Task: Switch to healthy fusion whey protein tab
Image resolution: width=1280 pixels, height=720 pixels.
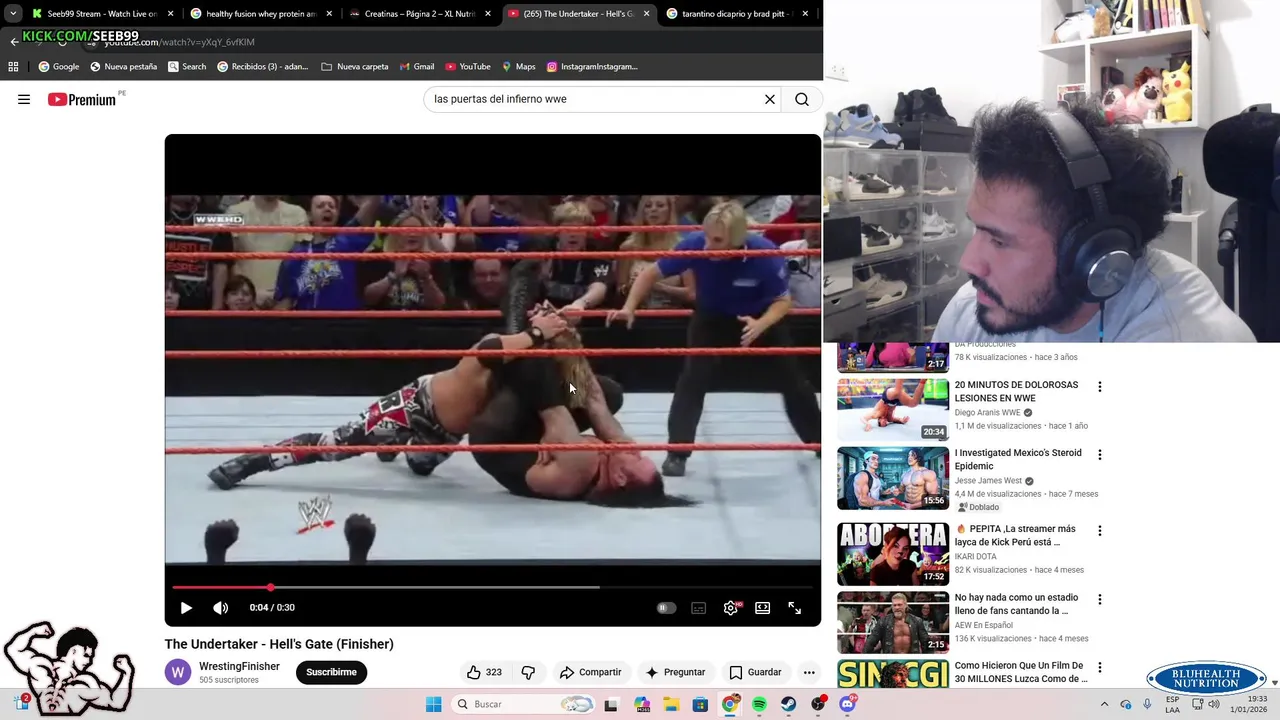Action: pos(261,14)
